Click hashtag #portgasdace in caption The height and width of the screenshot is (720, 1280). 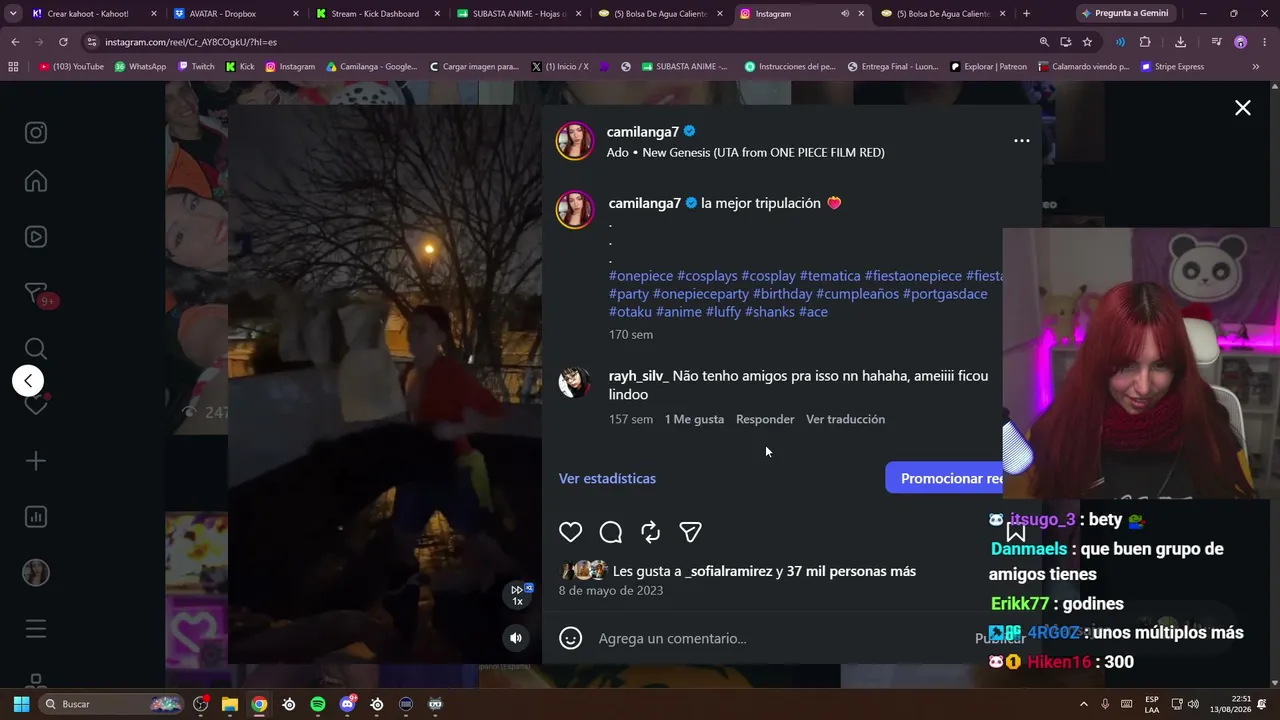pos(945,294)
